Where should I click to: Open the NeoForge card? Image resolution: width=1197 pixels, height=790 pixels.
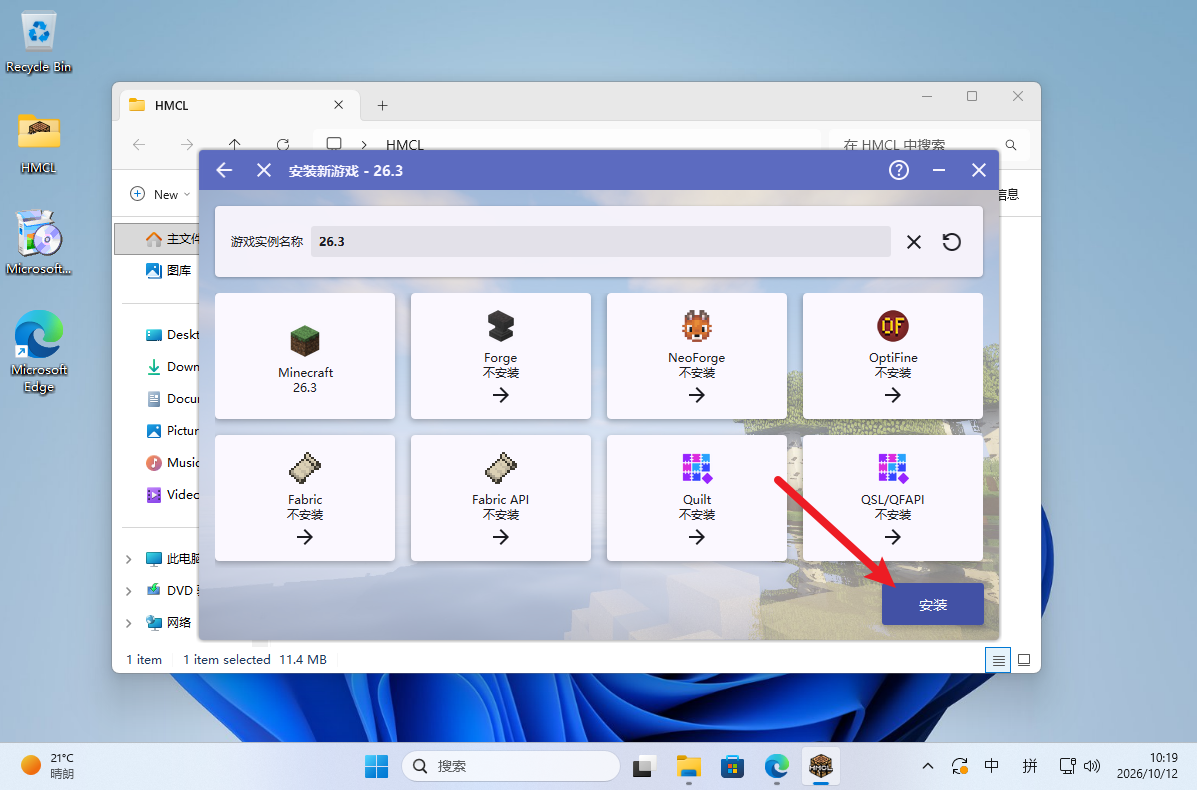[x=696, y=356]
